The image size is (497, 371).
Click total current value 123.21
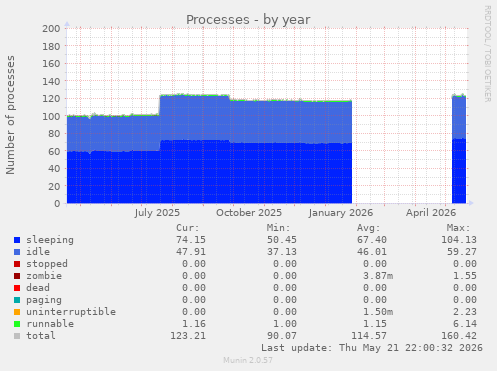(188, 336)
